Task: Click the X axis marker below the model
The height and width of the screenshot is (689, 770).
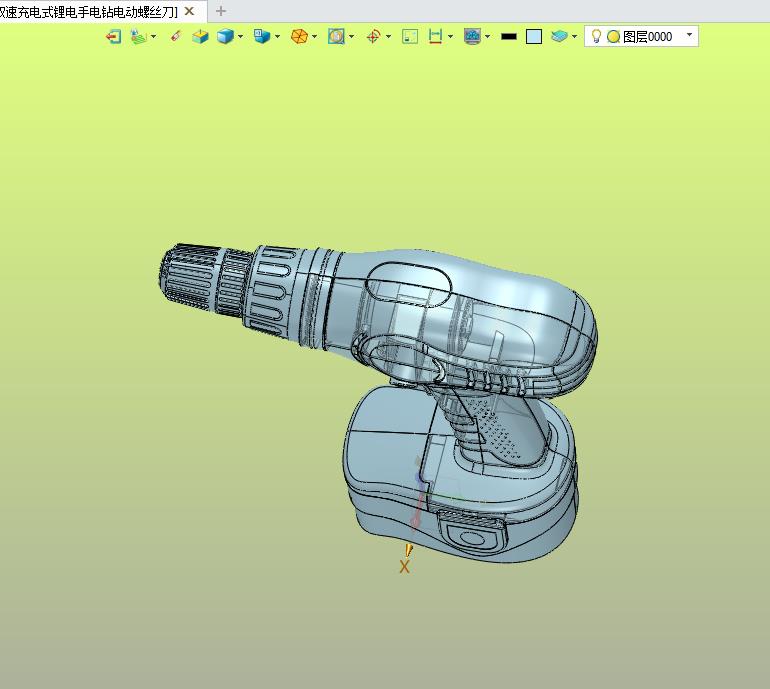Action: 405,567
